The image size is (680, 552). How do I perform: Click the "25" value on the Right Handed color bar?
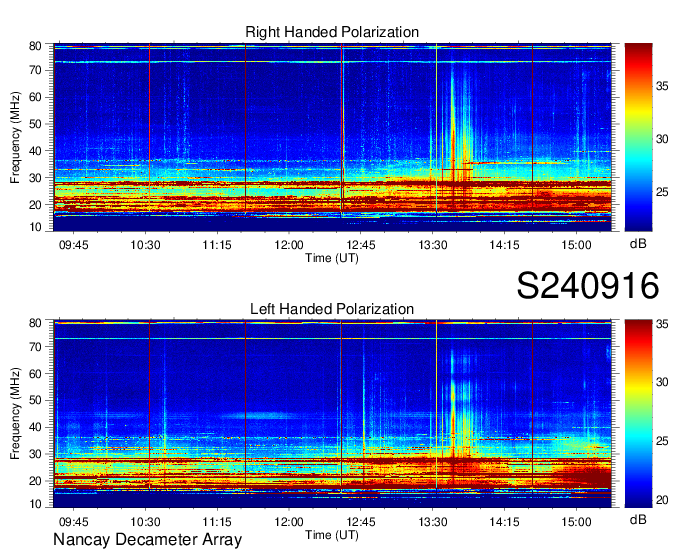click(662, 192)
